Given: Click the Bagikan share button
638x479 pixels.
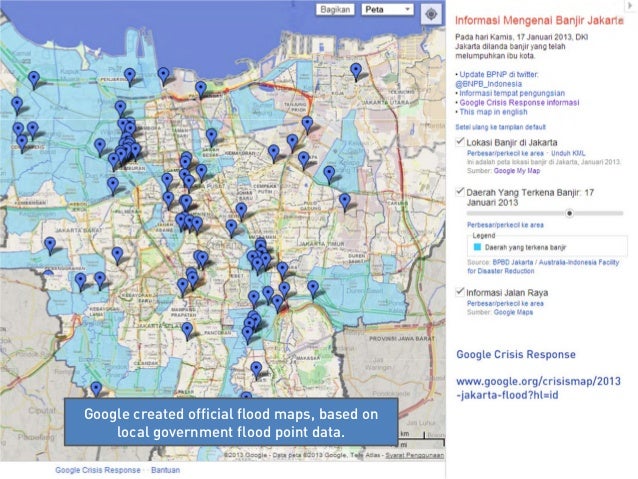Looking at the screenshot, I should click(x=335, y=10).
